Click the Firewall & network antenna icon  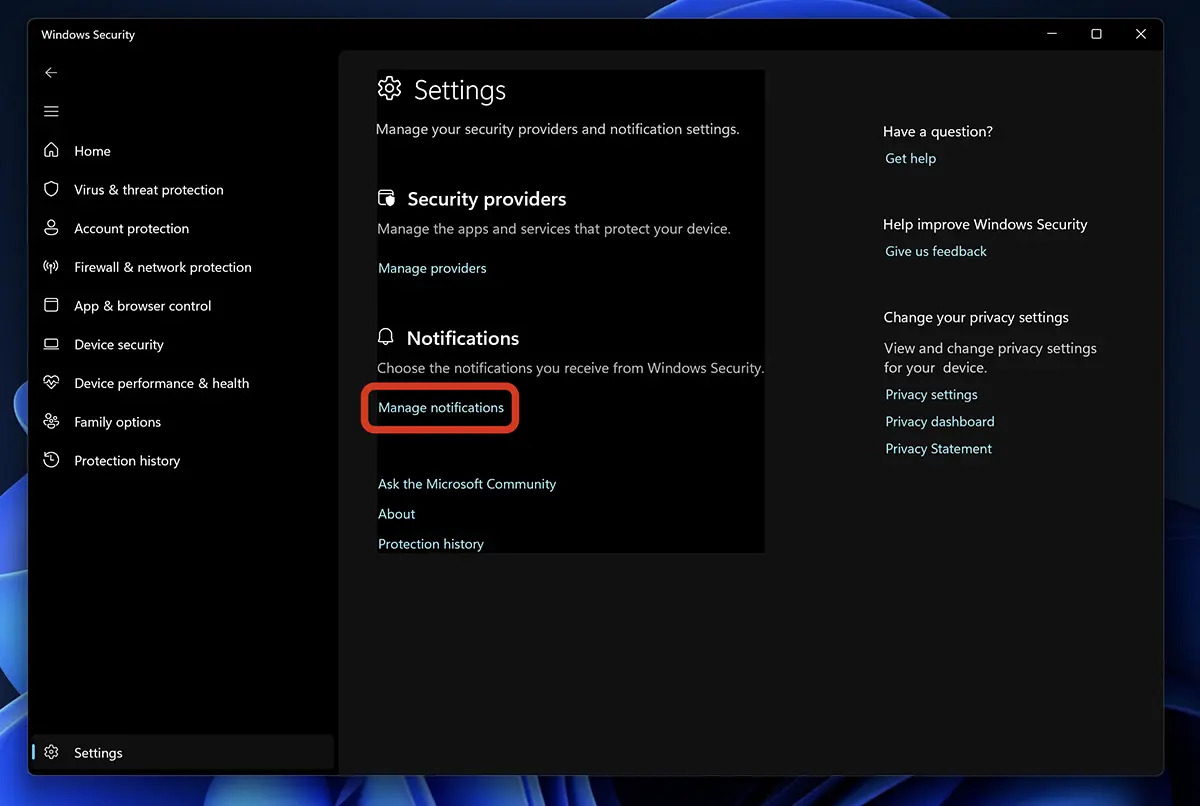(51, 267)
